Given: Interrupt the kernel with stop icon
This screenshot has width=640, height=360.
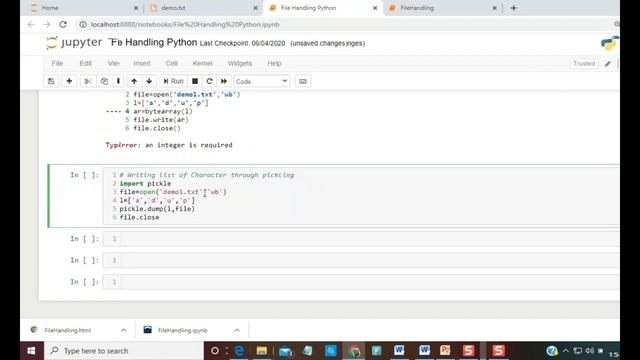Looking at the screenshot, I should coord(195,81).
